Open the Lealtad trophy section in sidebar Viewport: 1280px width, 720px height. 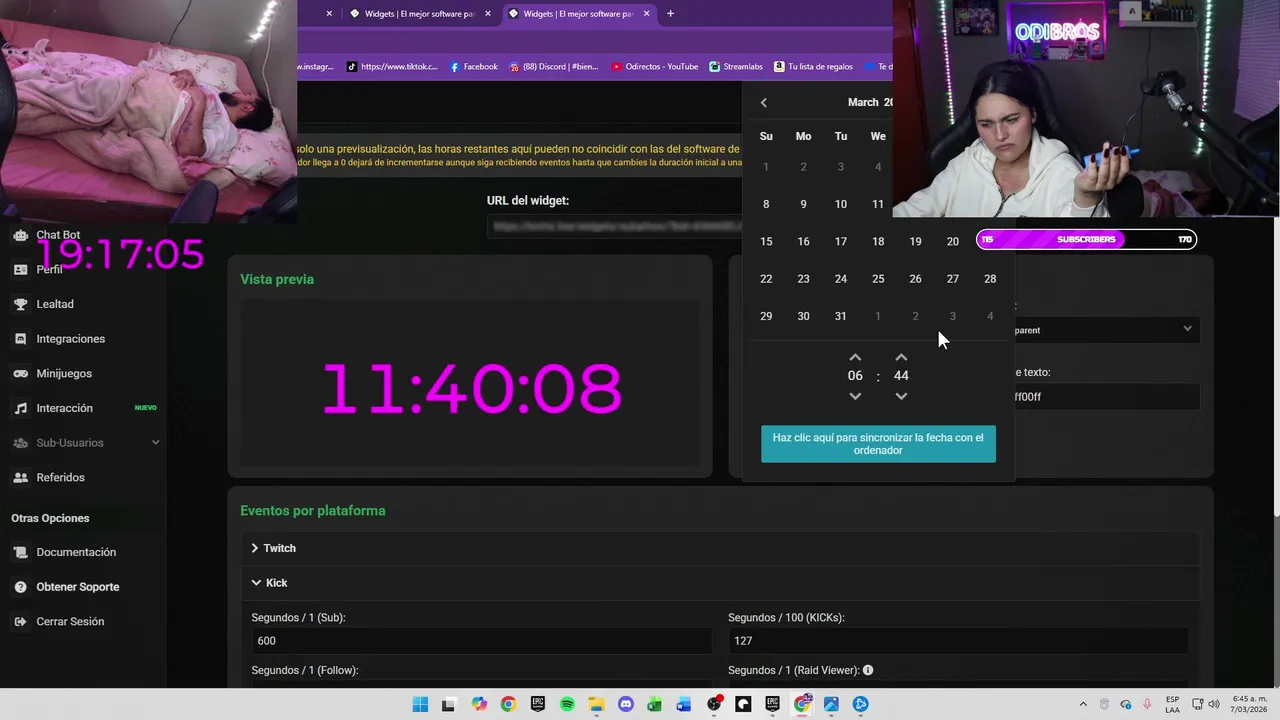(55, 304)
